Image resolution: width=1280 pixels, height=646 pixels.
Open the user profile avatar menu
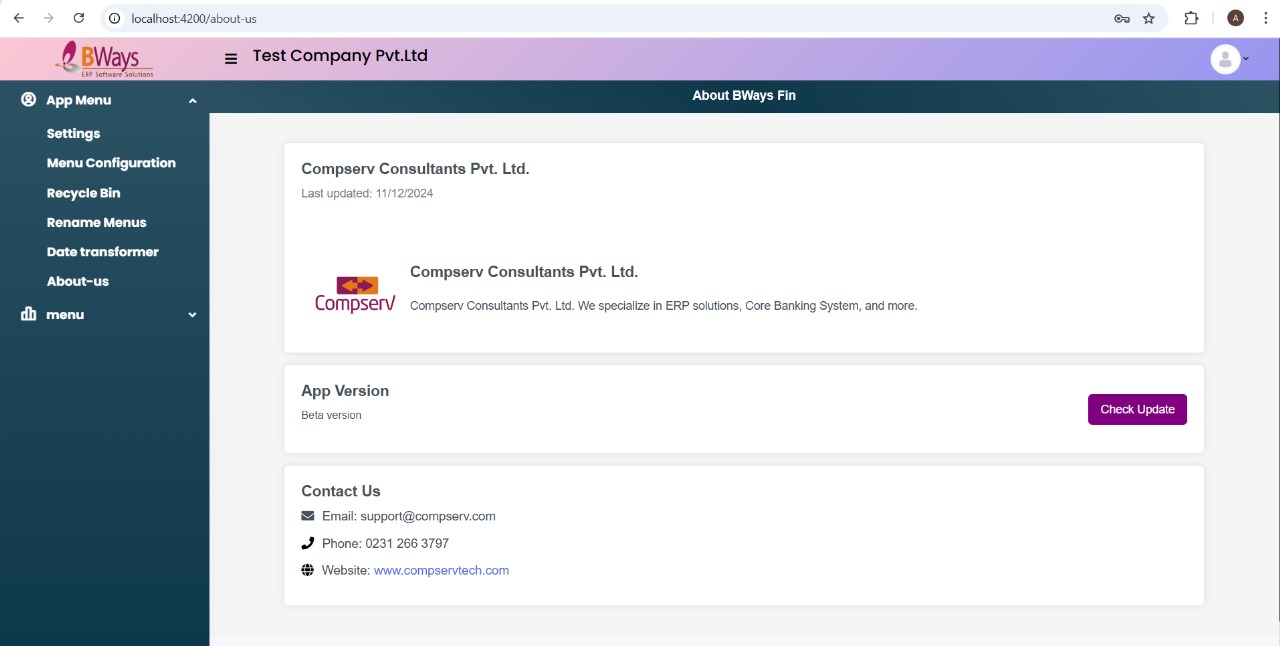pos(1226,59)
